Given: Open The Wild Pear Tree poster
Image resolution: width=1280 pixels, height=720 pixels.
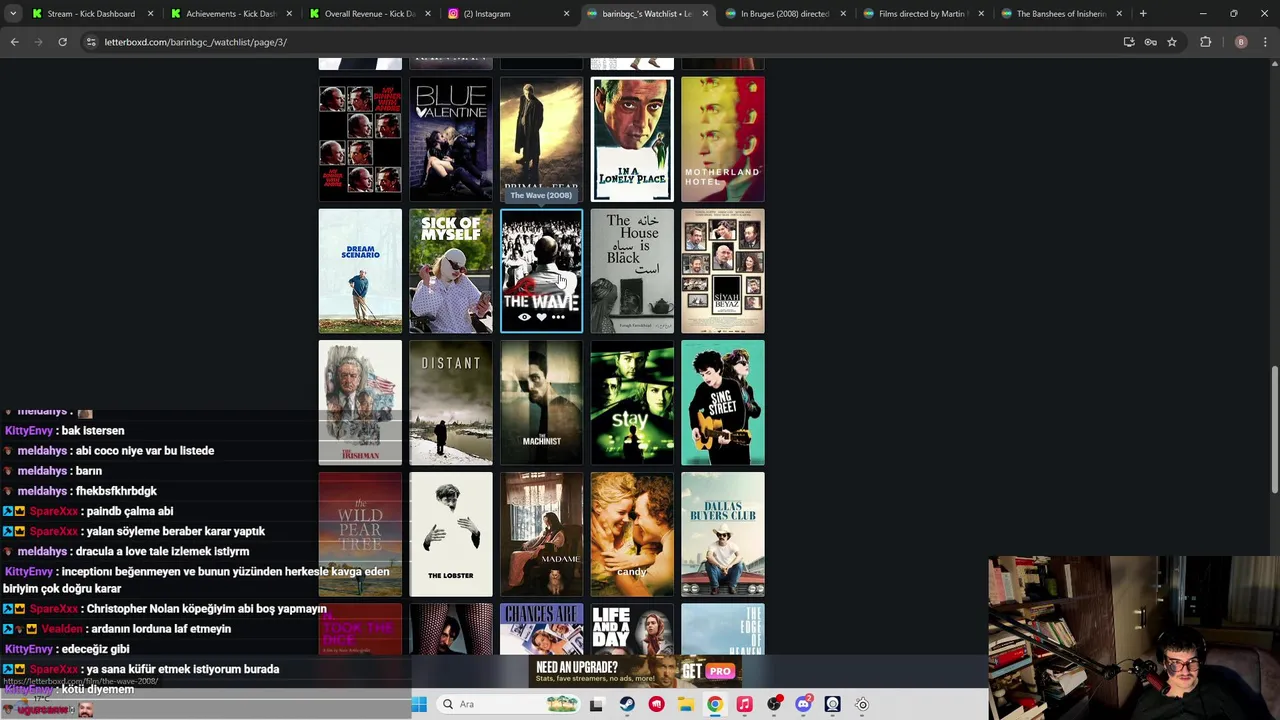Looking at the screenshot, I should point(360,535).
